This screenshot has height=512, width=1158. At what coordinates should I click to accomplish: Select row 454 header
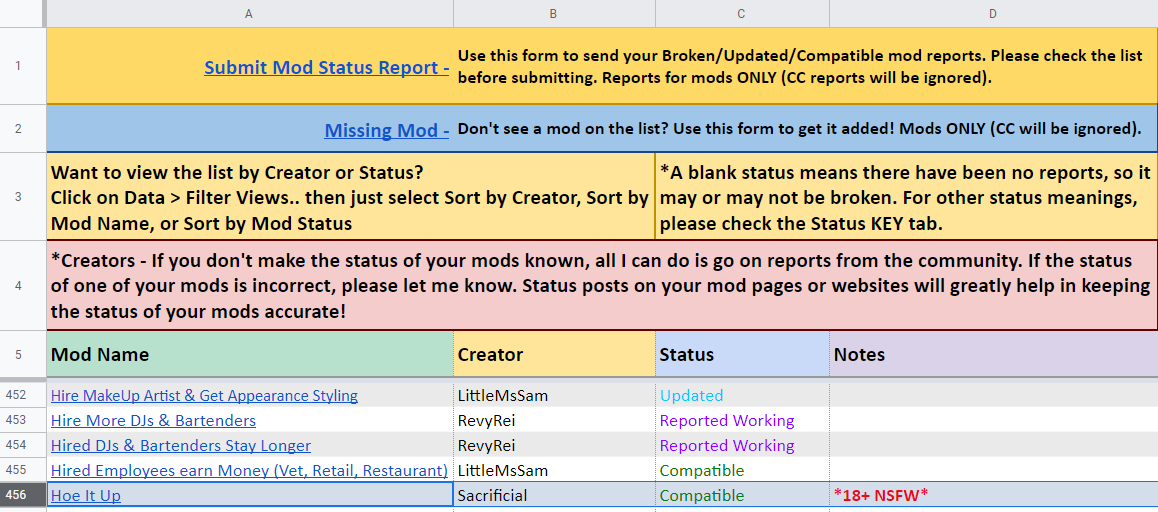(22, 446)
